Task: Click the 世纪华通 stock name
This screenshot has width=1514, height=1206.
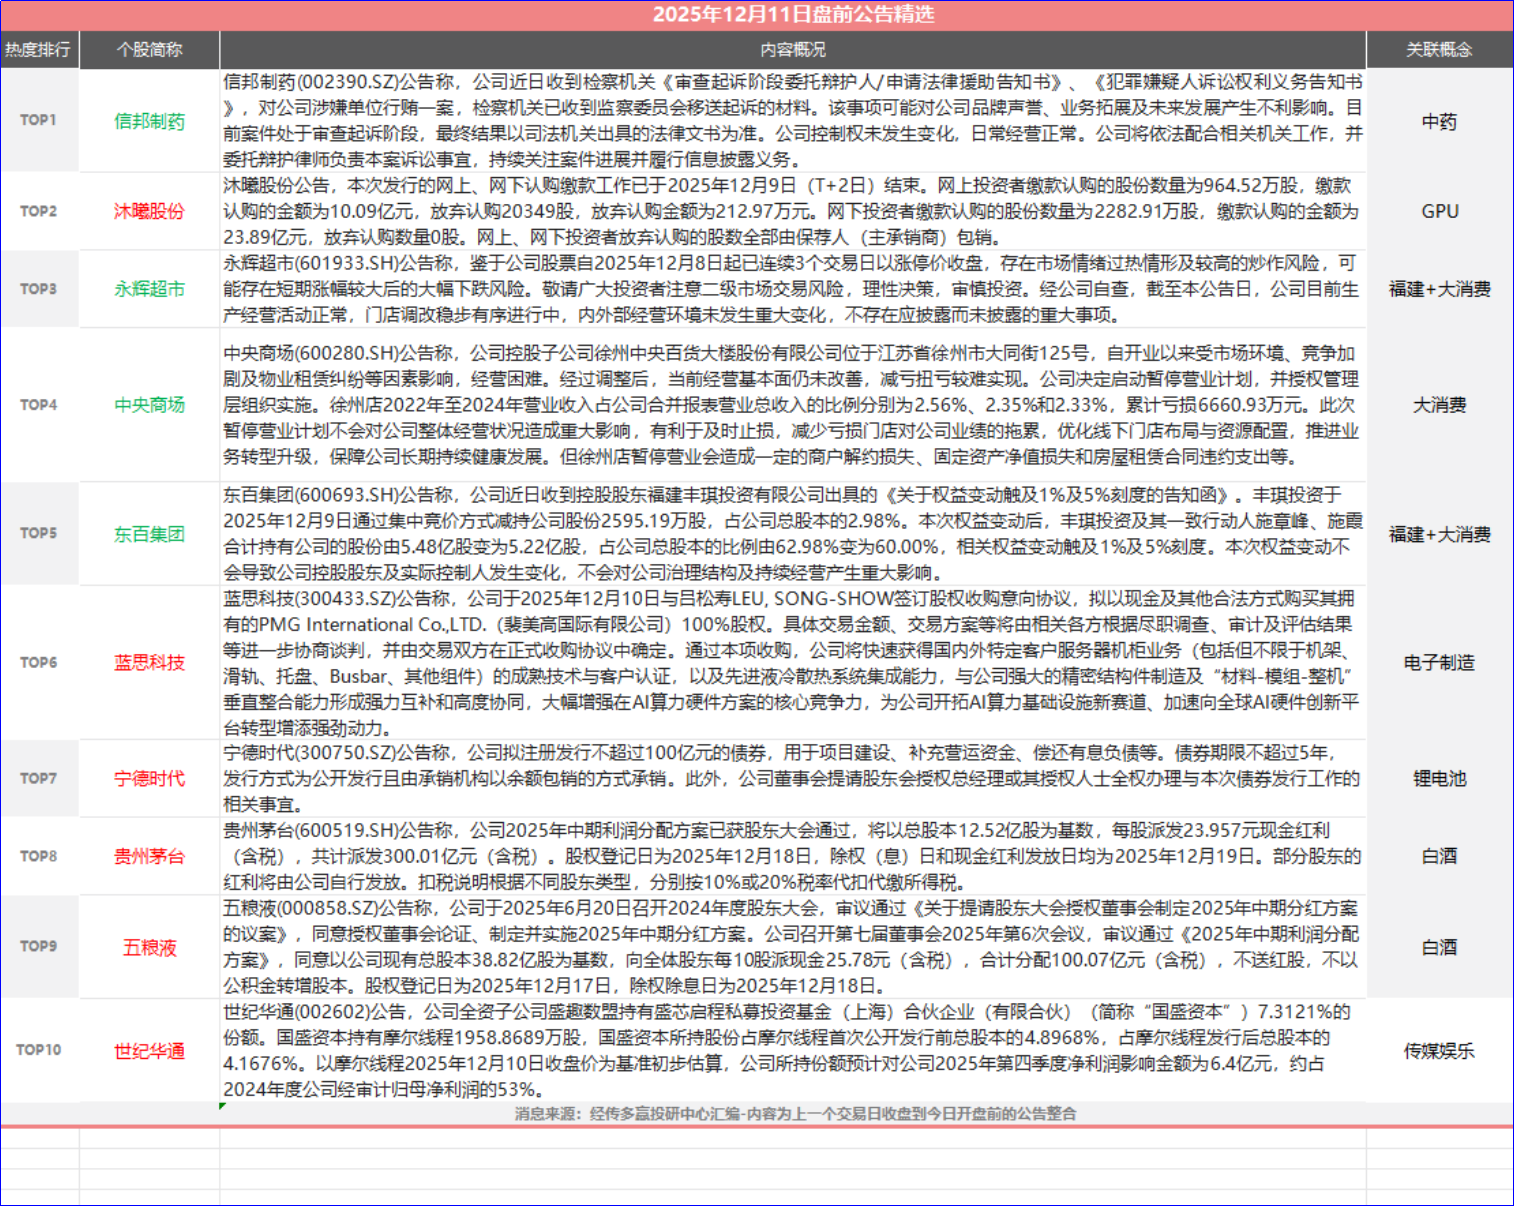Action: click(149, 1051)
